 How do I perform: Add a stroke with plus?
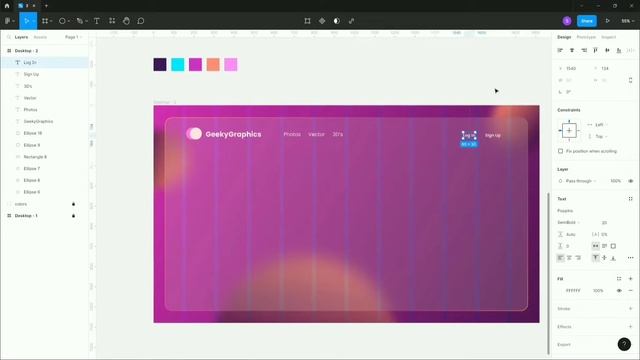tap(631, 309)
